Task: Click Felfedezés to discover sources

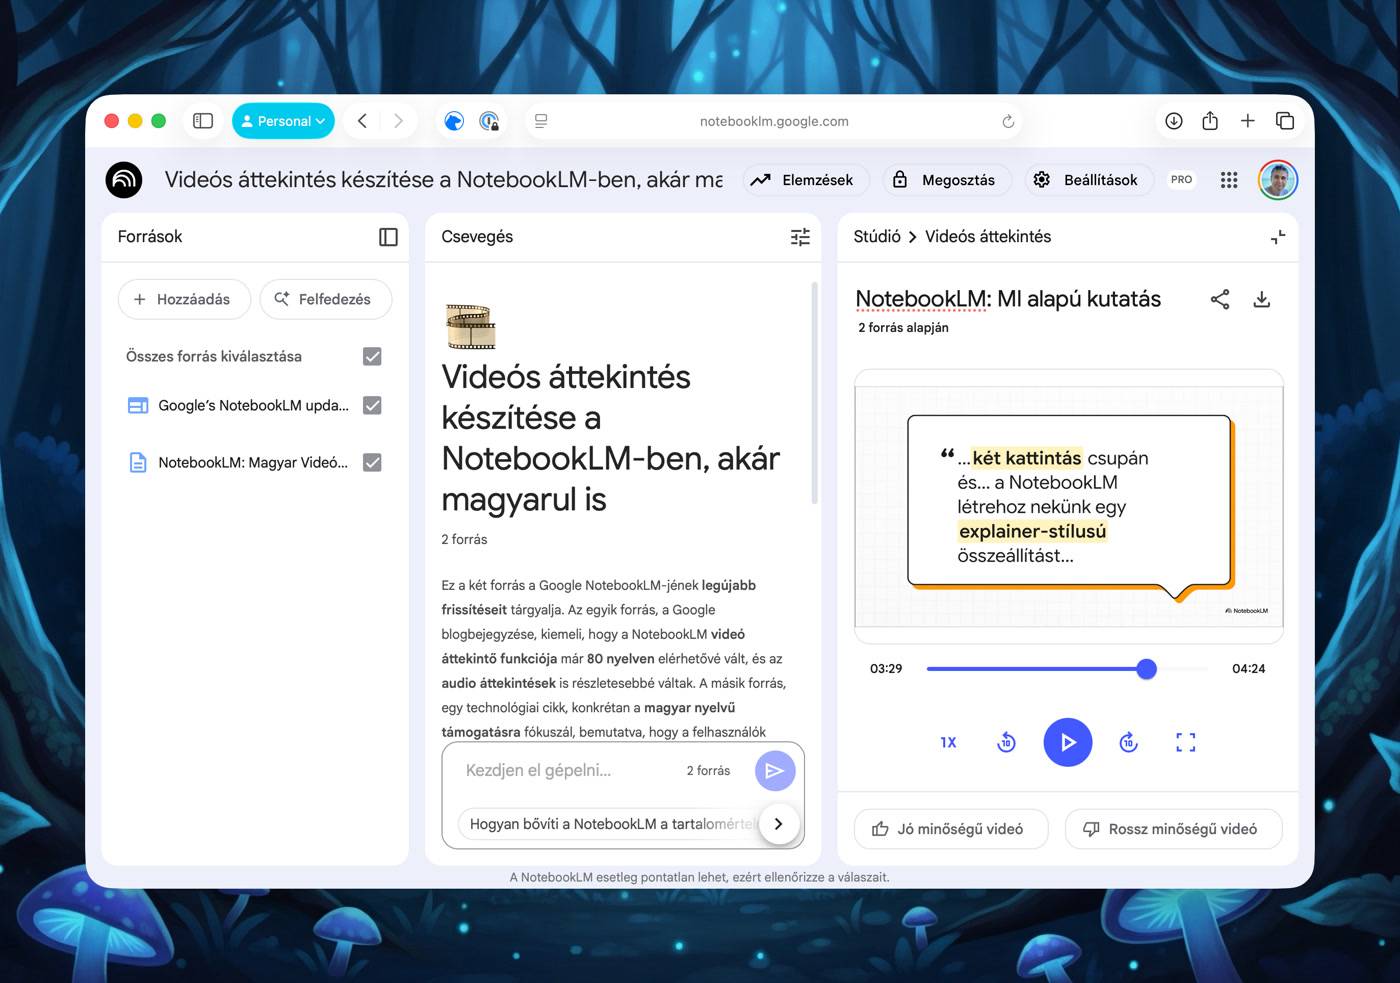Action: 326,299
